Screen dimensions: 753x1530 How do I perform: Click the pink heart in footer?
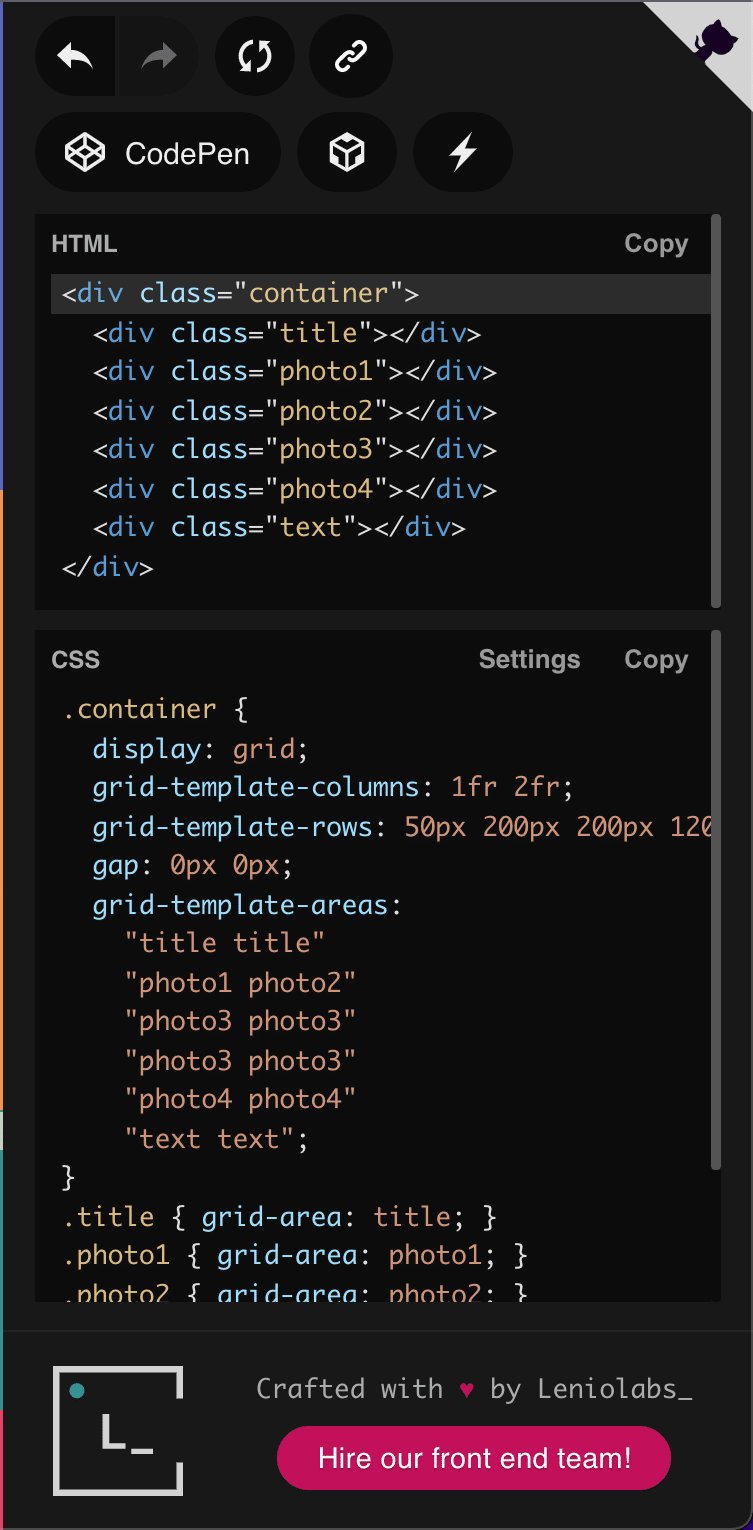coord(466,1389)
